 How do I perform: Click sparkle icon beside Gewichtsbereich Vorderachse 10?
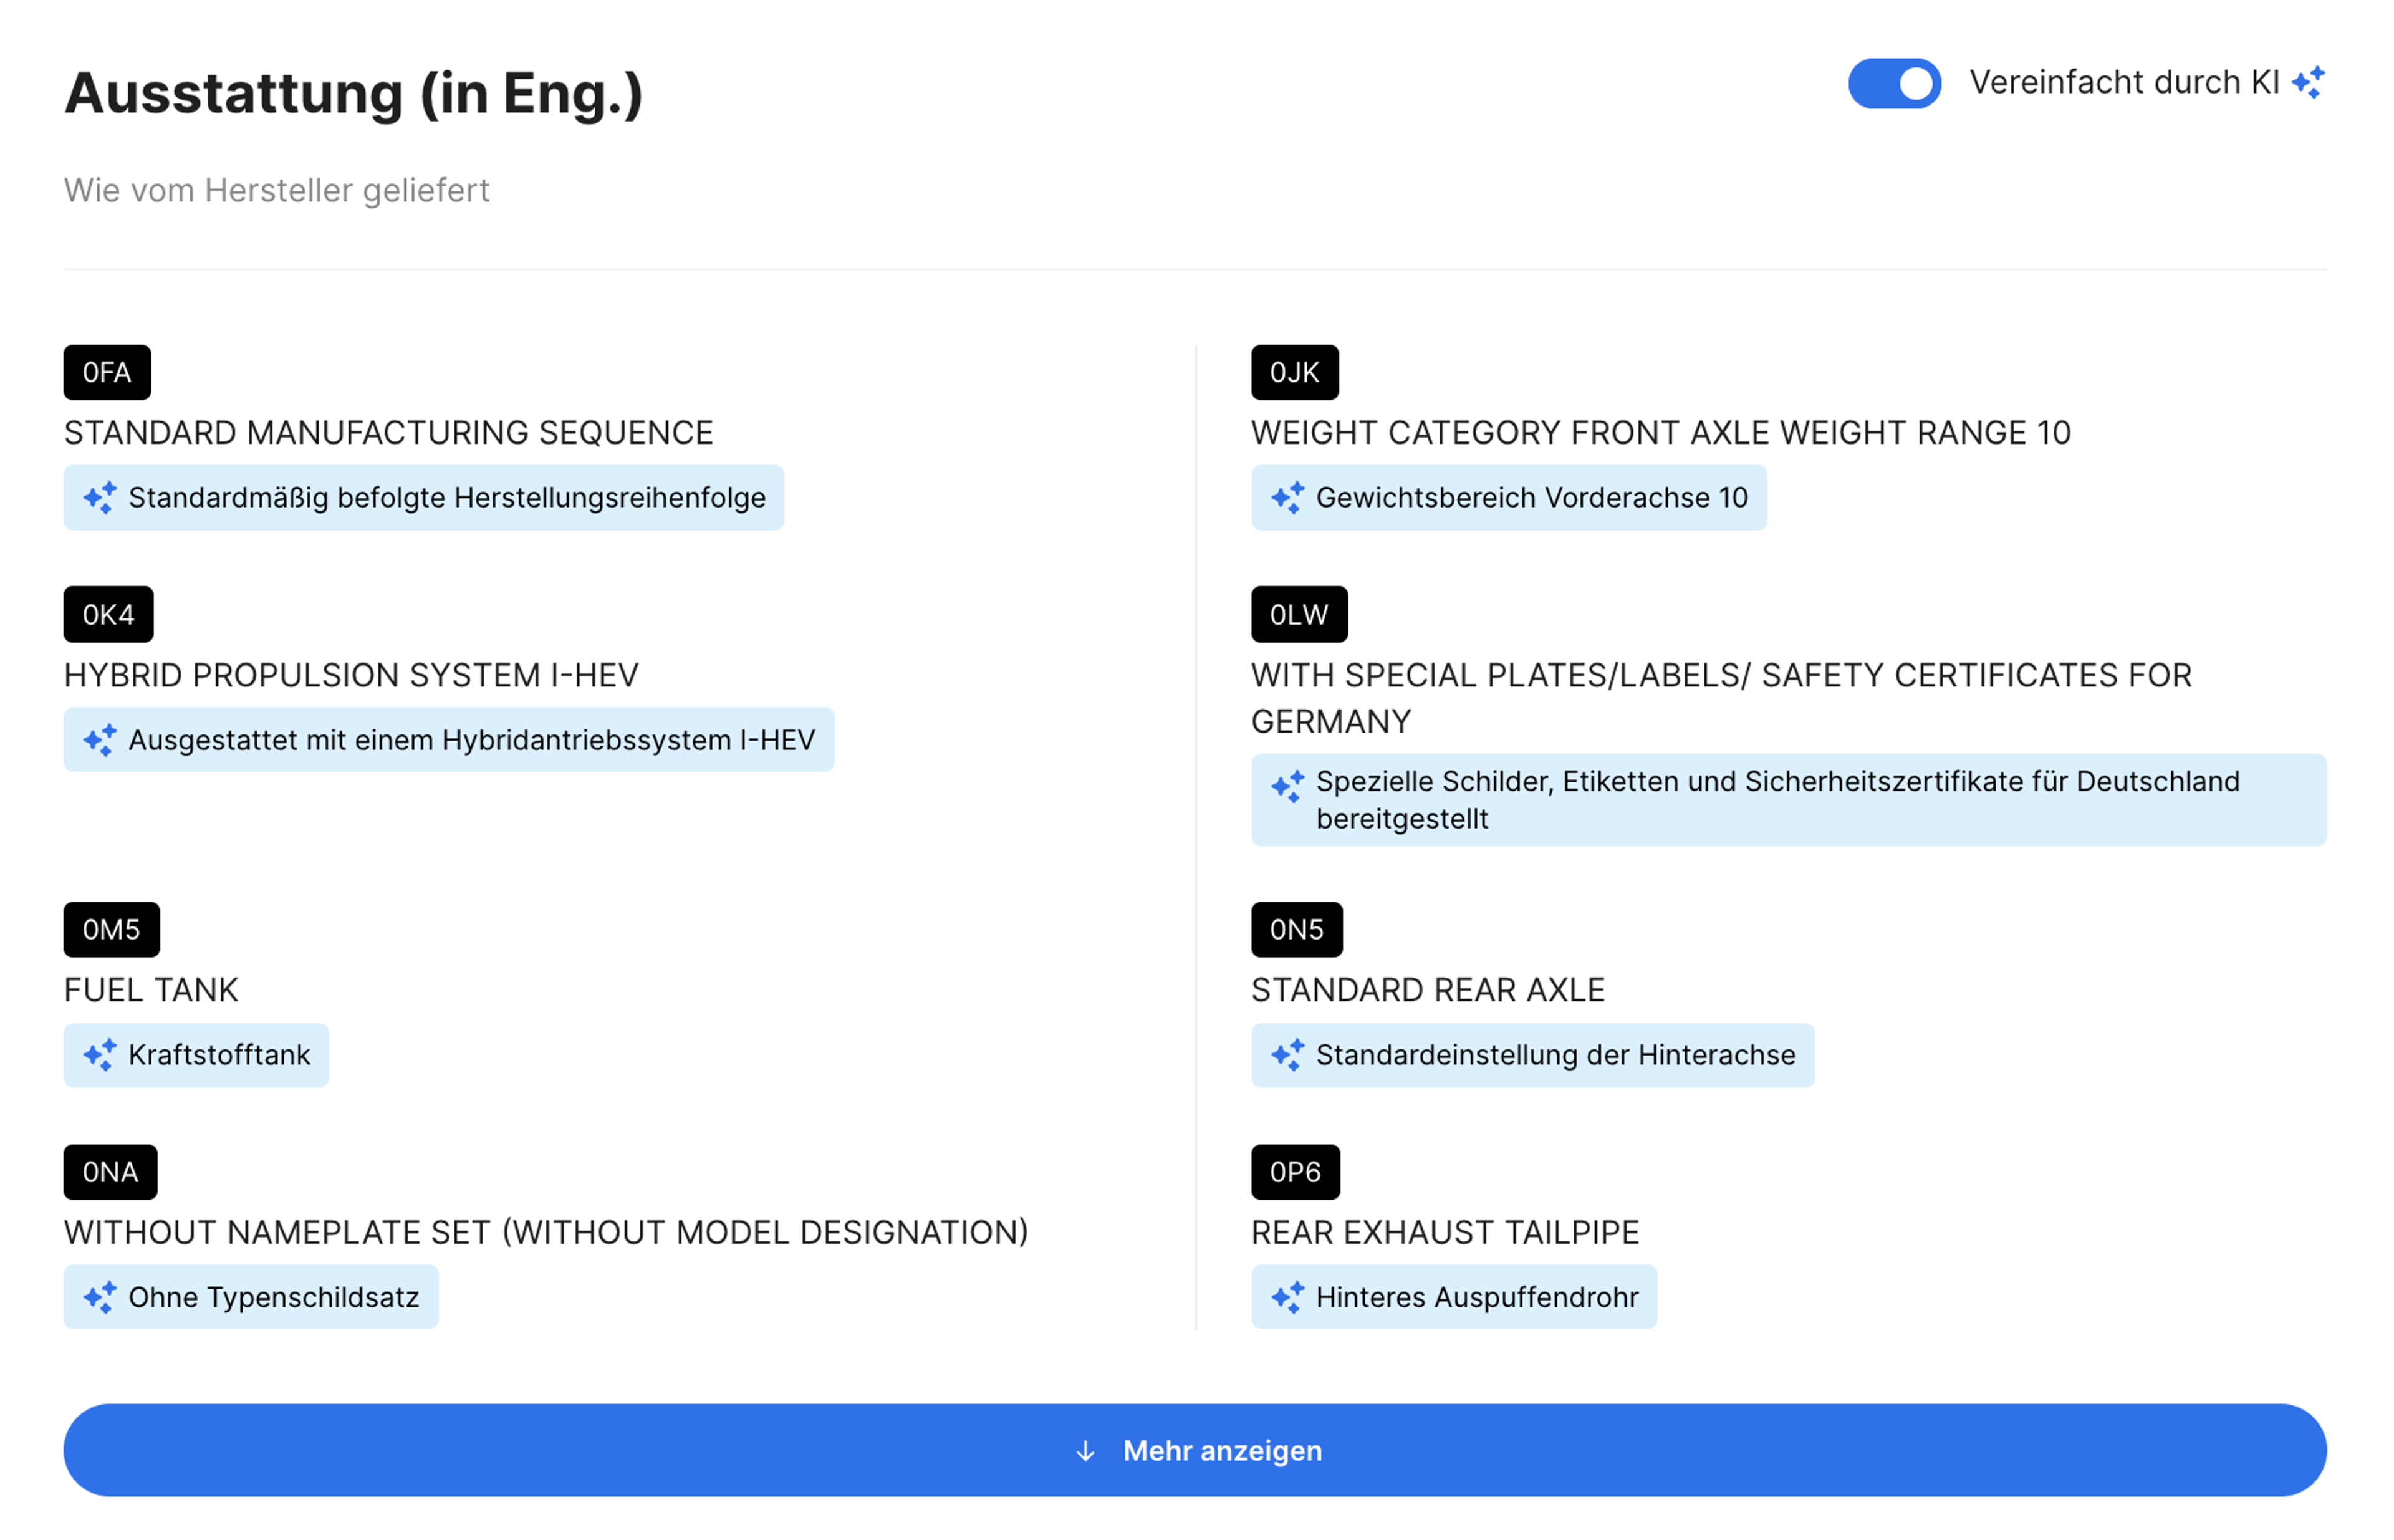pos(1287,497)
